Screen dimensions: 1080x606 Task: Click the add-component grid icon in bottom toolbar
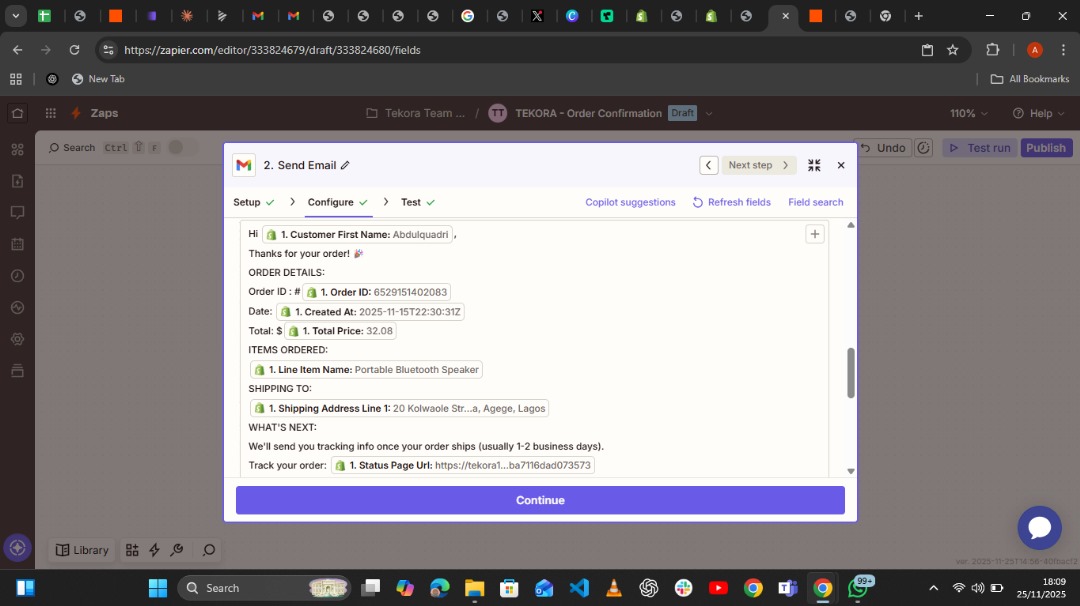click(x=132, y=550)
